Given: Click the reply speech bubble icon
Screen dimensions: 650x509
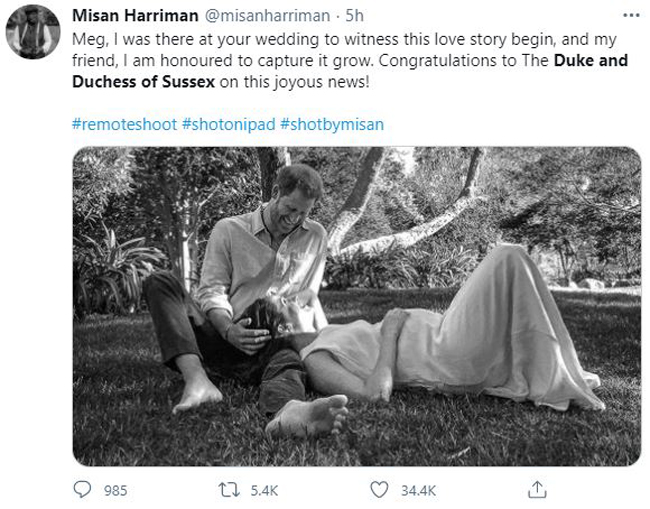Looking at the screenshot, I should click(x=82, y=489).
